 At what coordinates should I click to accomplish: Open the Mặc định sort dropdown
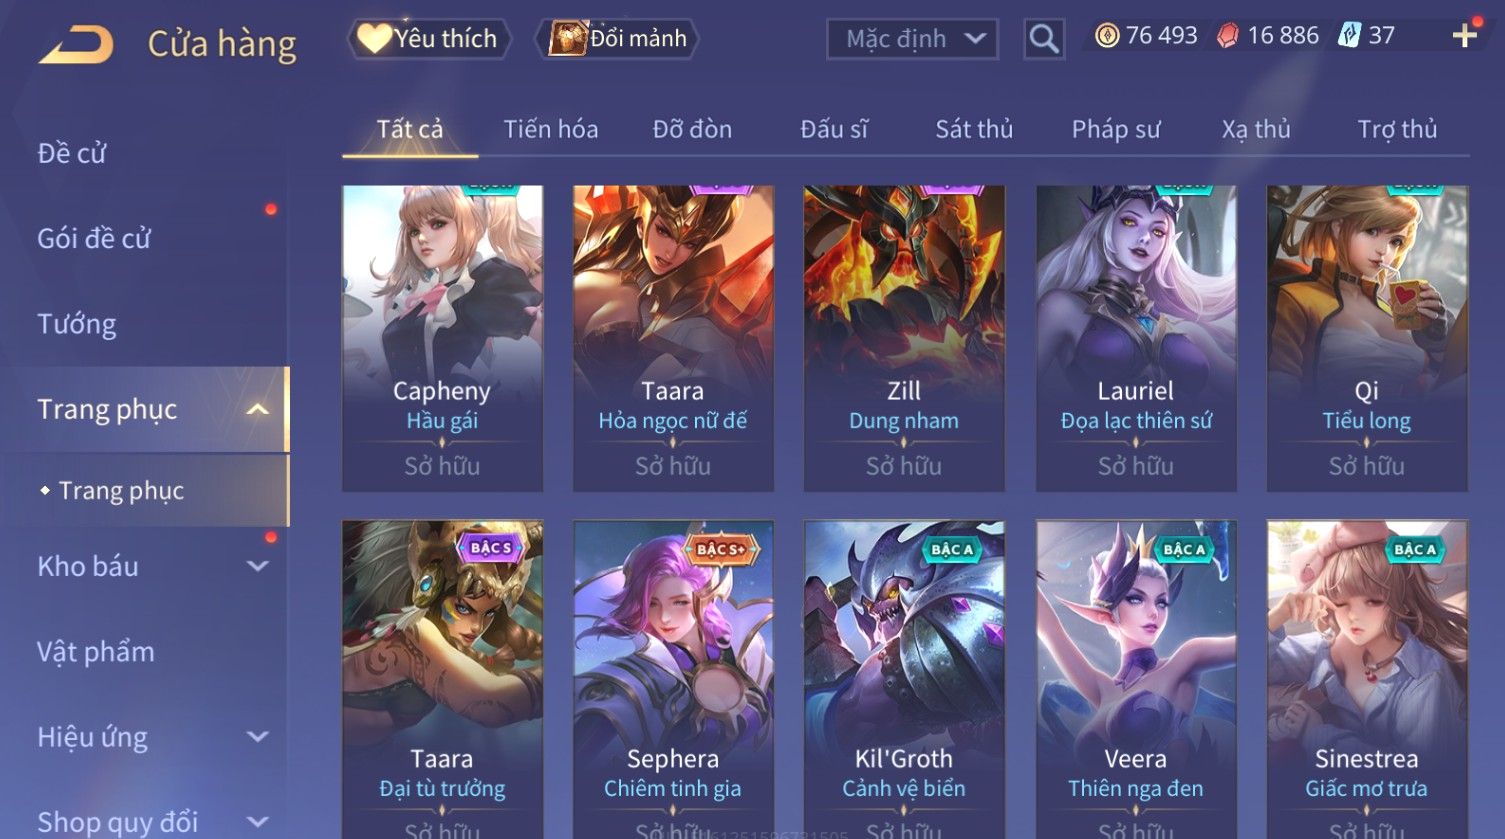[x=912, y=39]
